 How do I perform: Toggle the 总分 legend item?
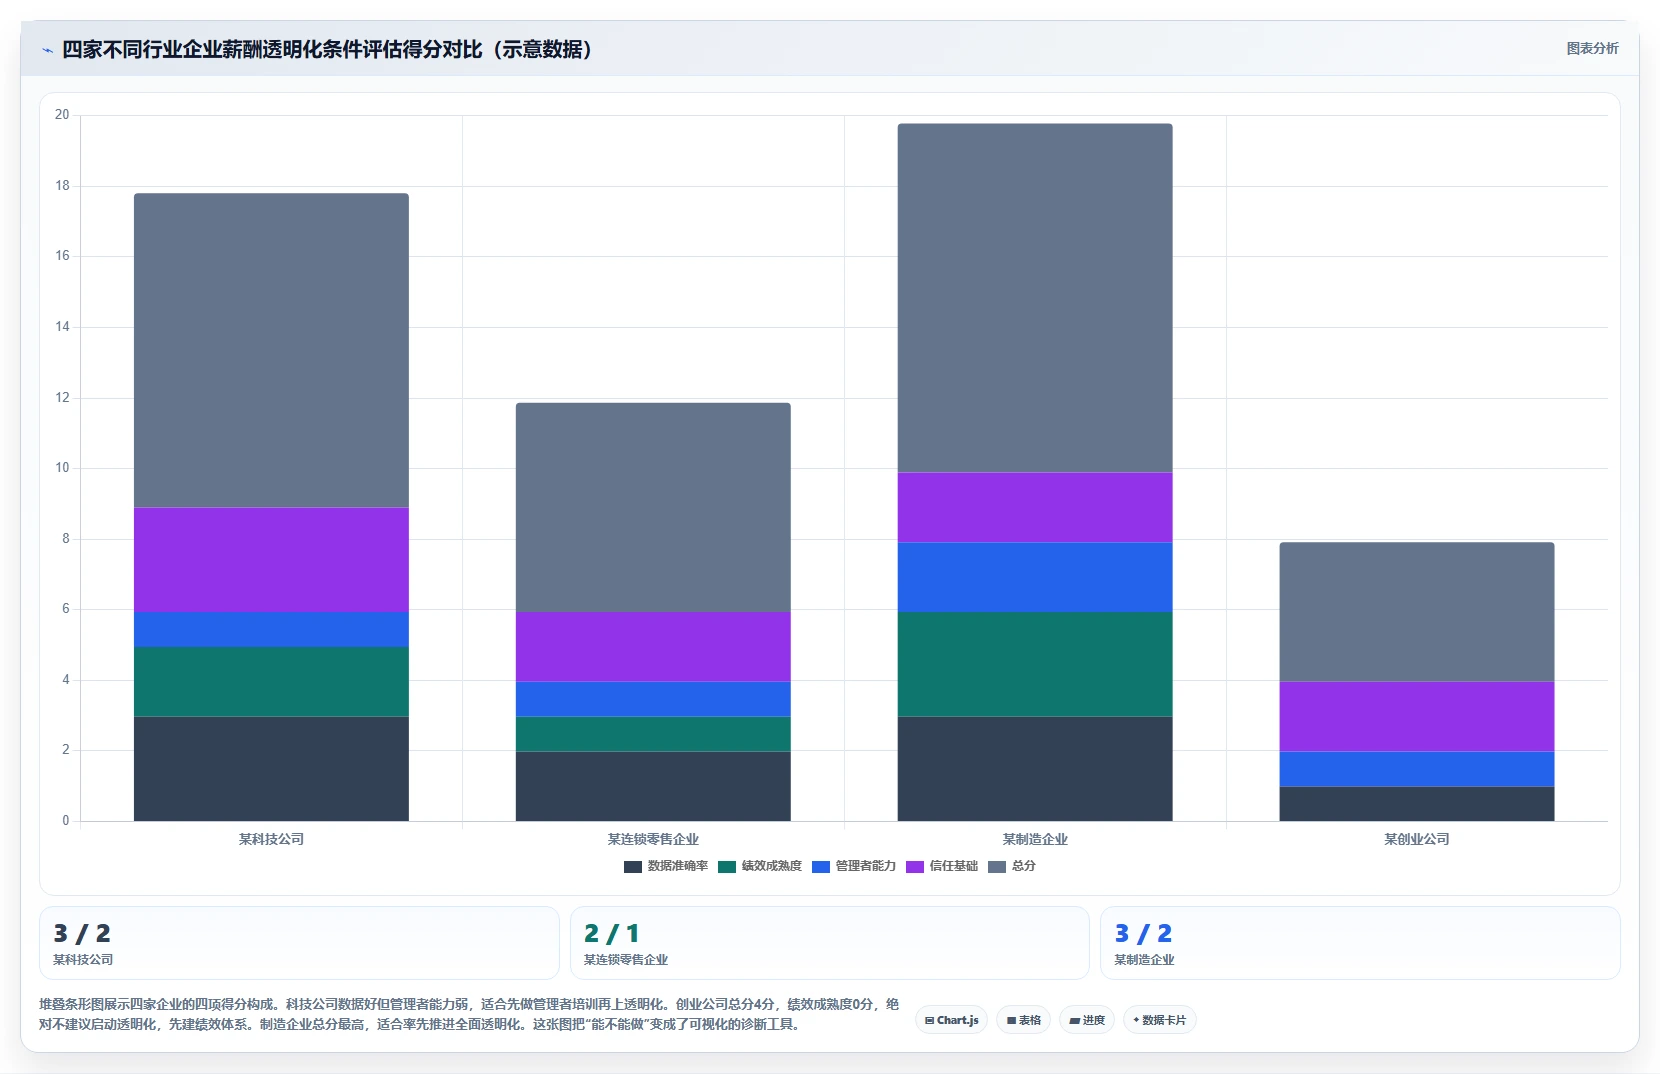[1012, 866]
